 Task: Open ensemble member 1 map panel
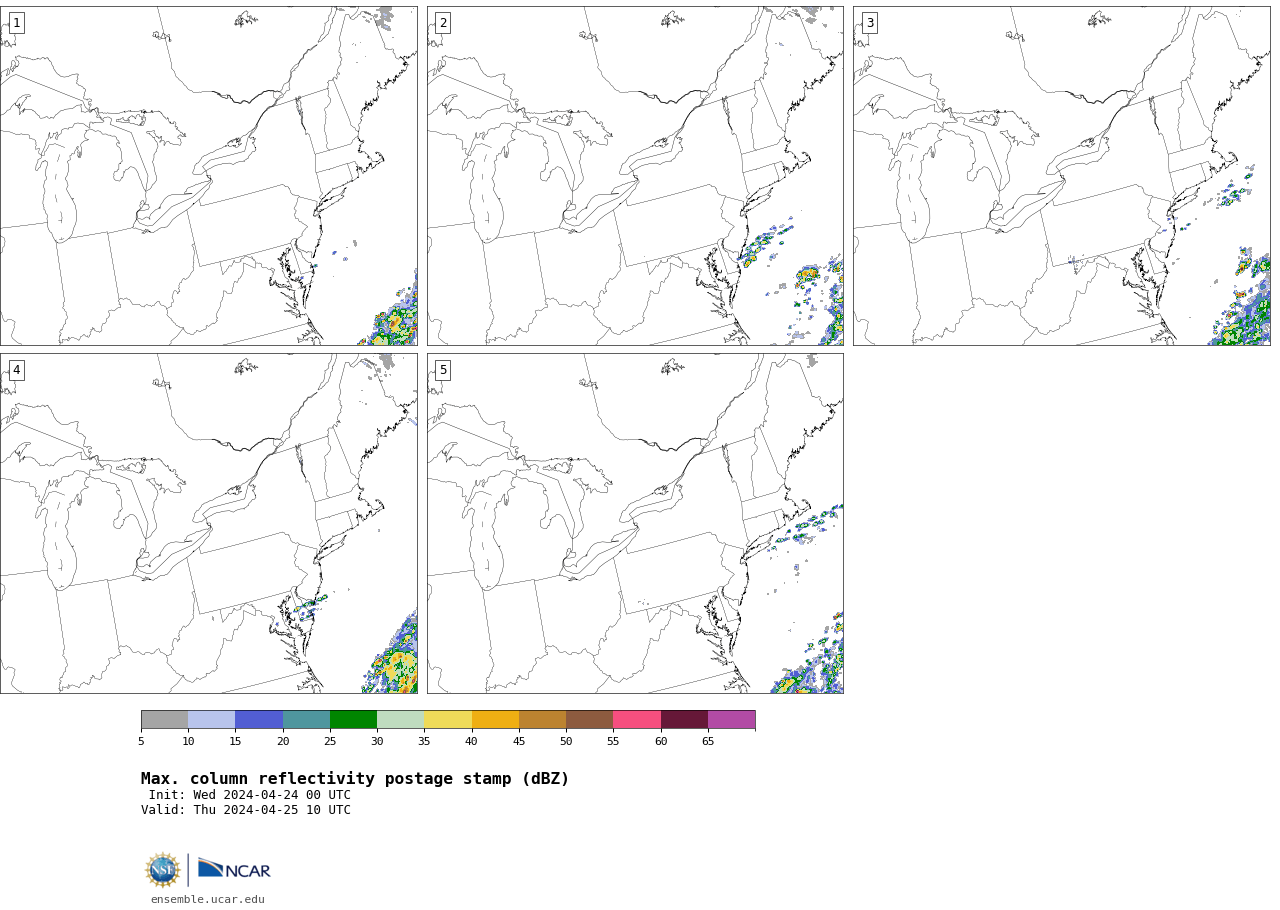(x=209, y=176)
